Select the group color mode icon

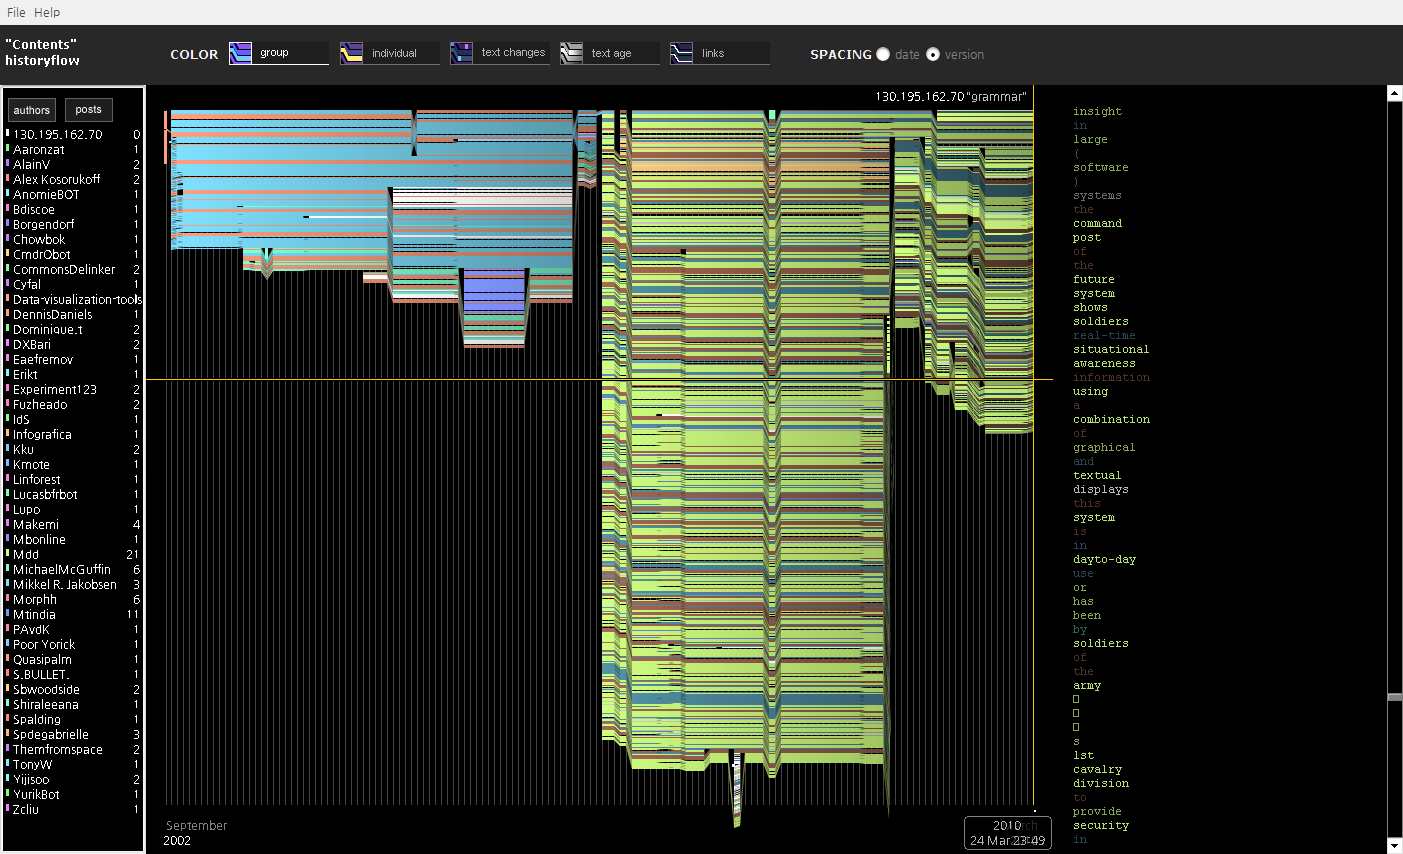(240, 54)
